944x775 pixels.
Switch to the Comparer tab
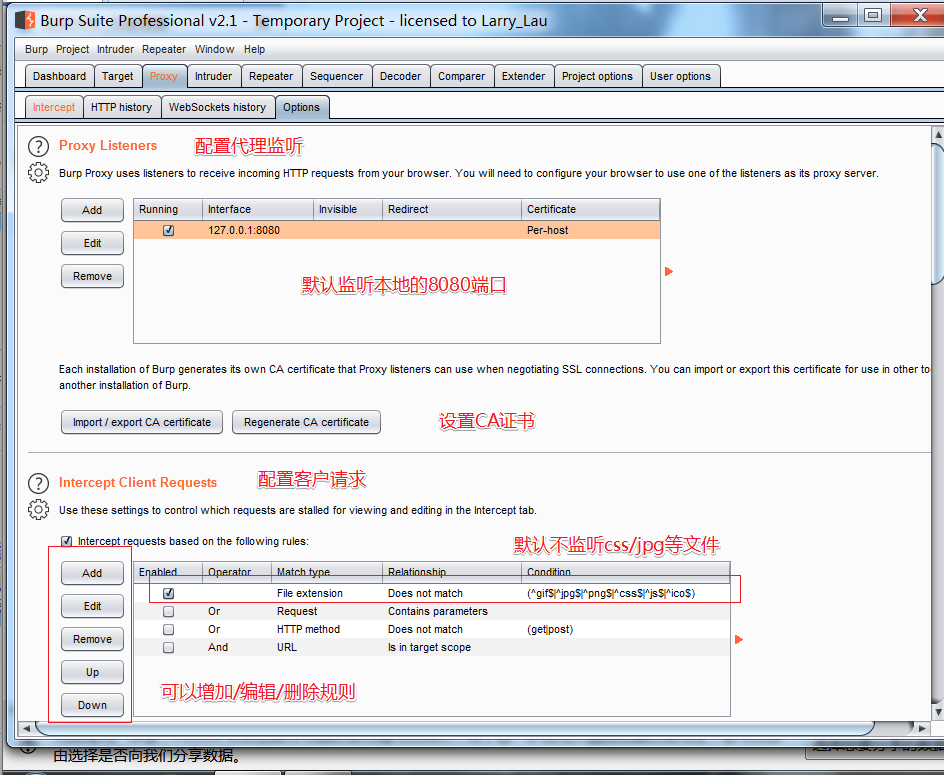(462, 76)
